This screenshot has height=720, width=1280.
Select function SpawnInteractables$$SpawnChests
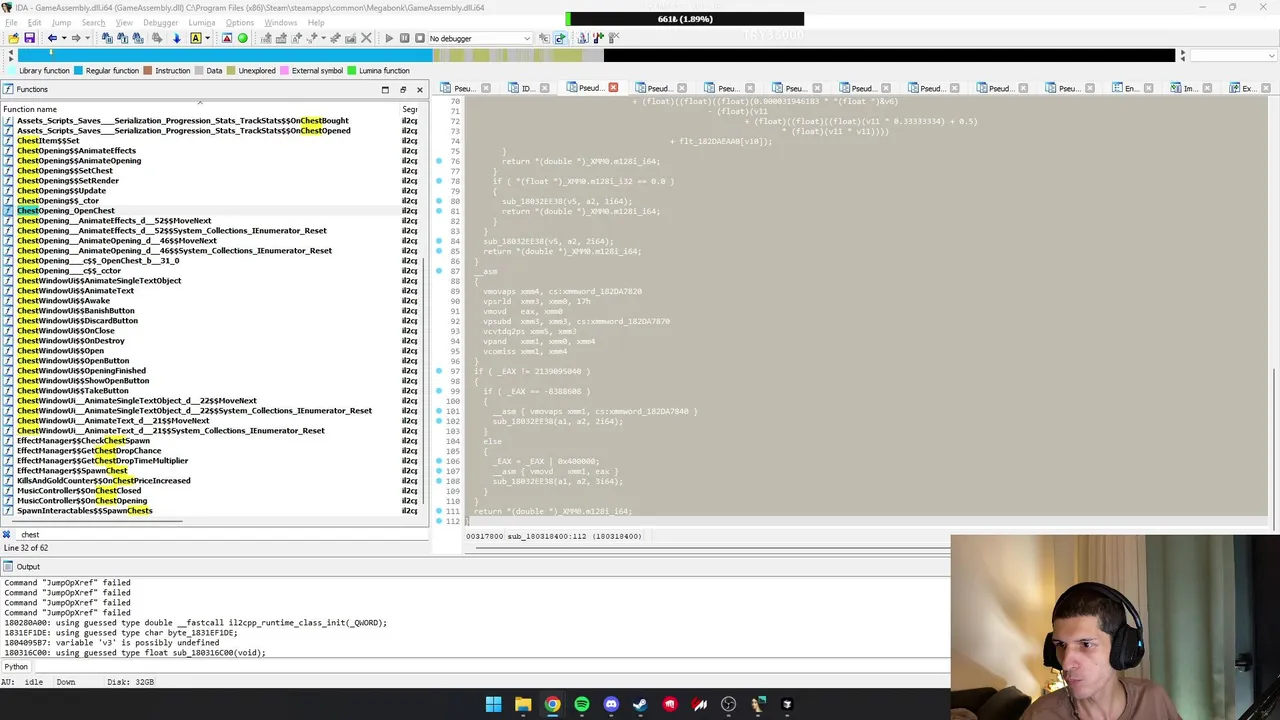click(x=85, y=511)
